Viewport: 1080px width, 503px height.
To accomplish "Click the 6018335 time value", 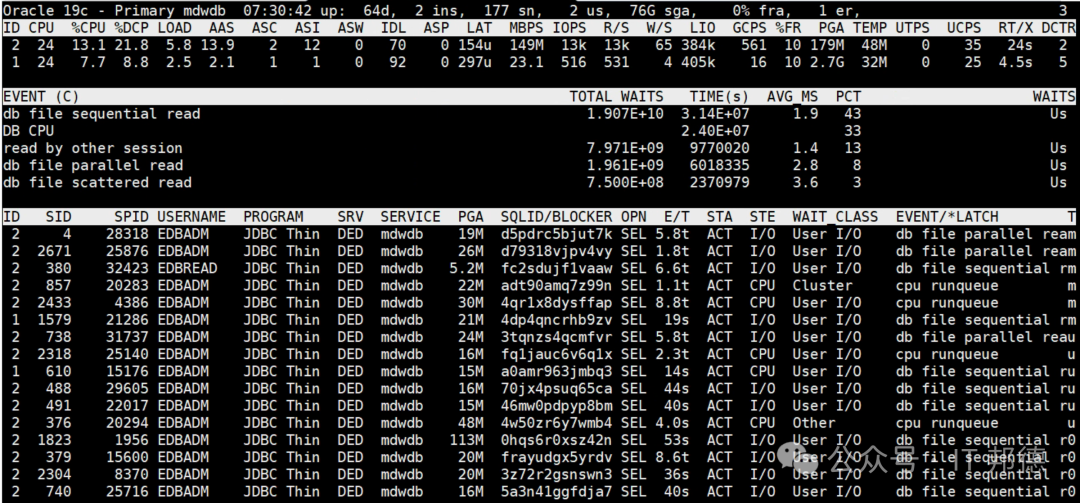I will pos(719,165).
